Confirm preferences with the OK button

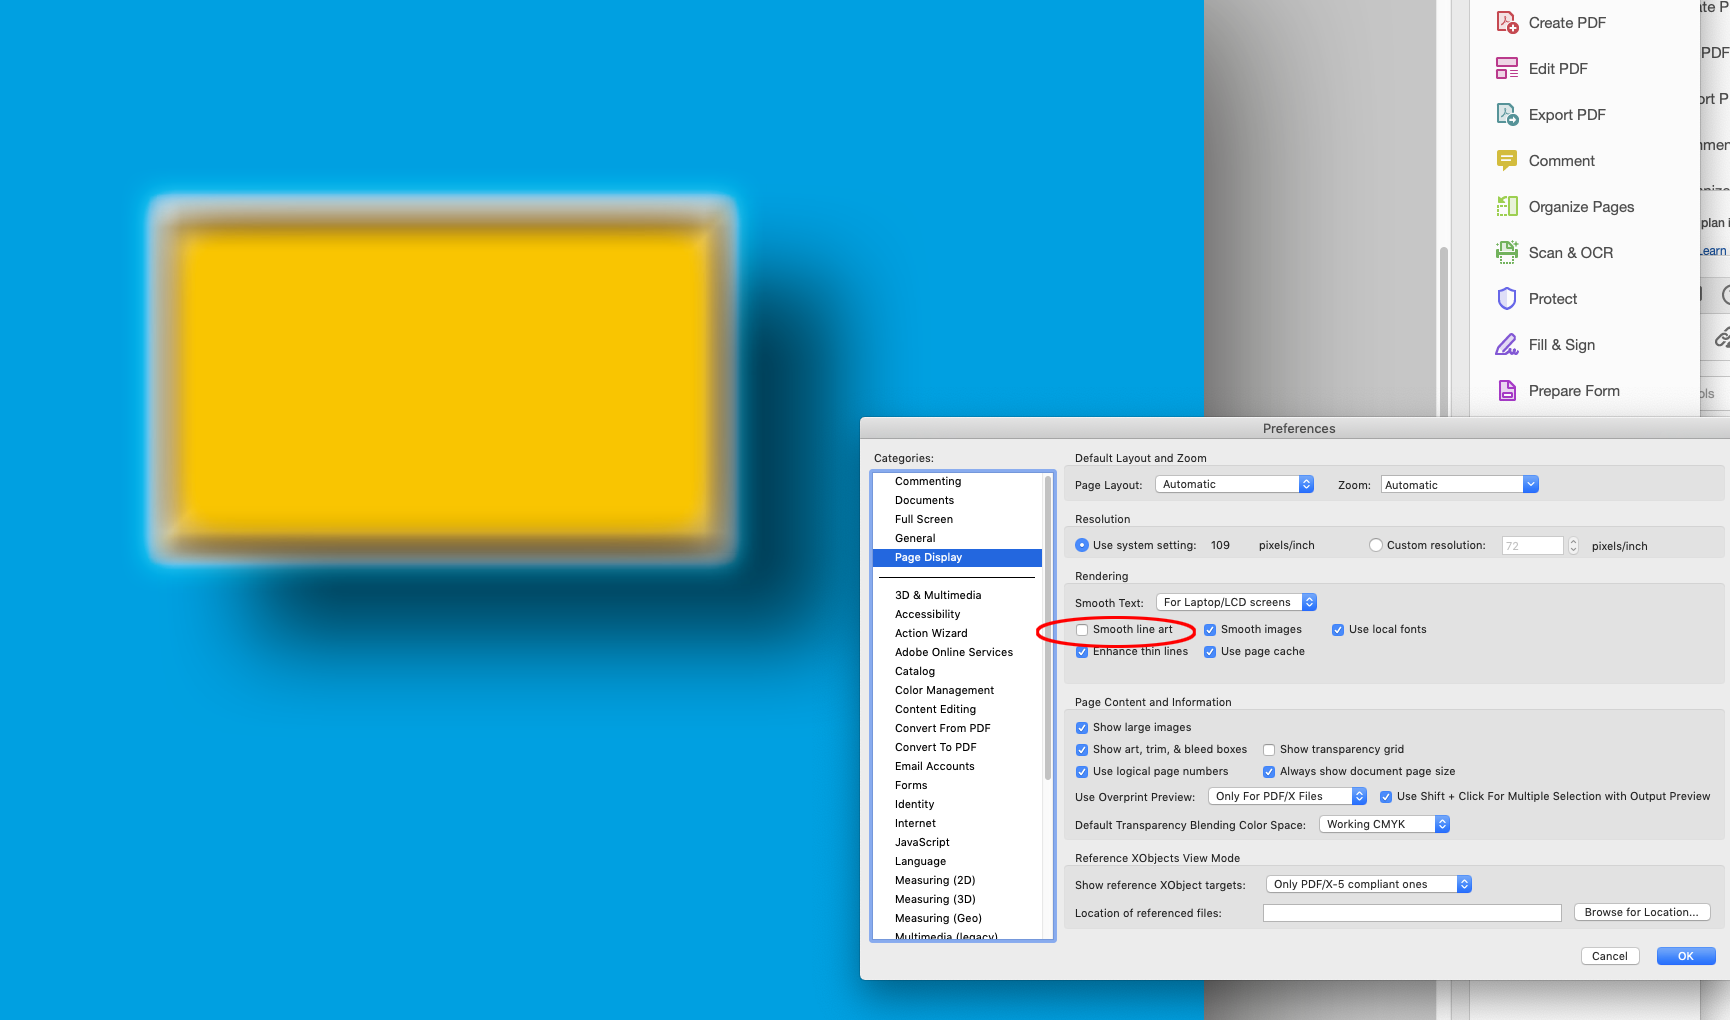pos(1685,956)
